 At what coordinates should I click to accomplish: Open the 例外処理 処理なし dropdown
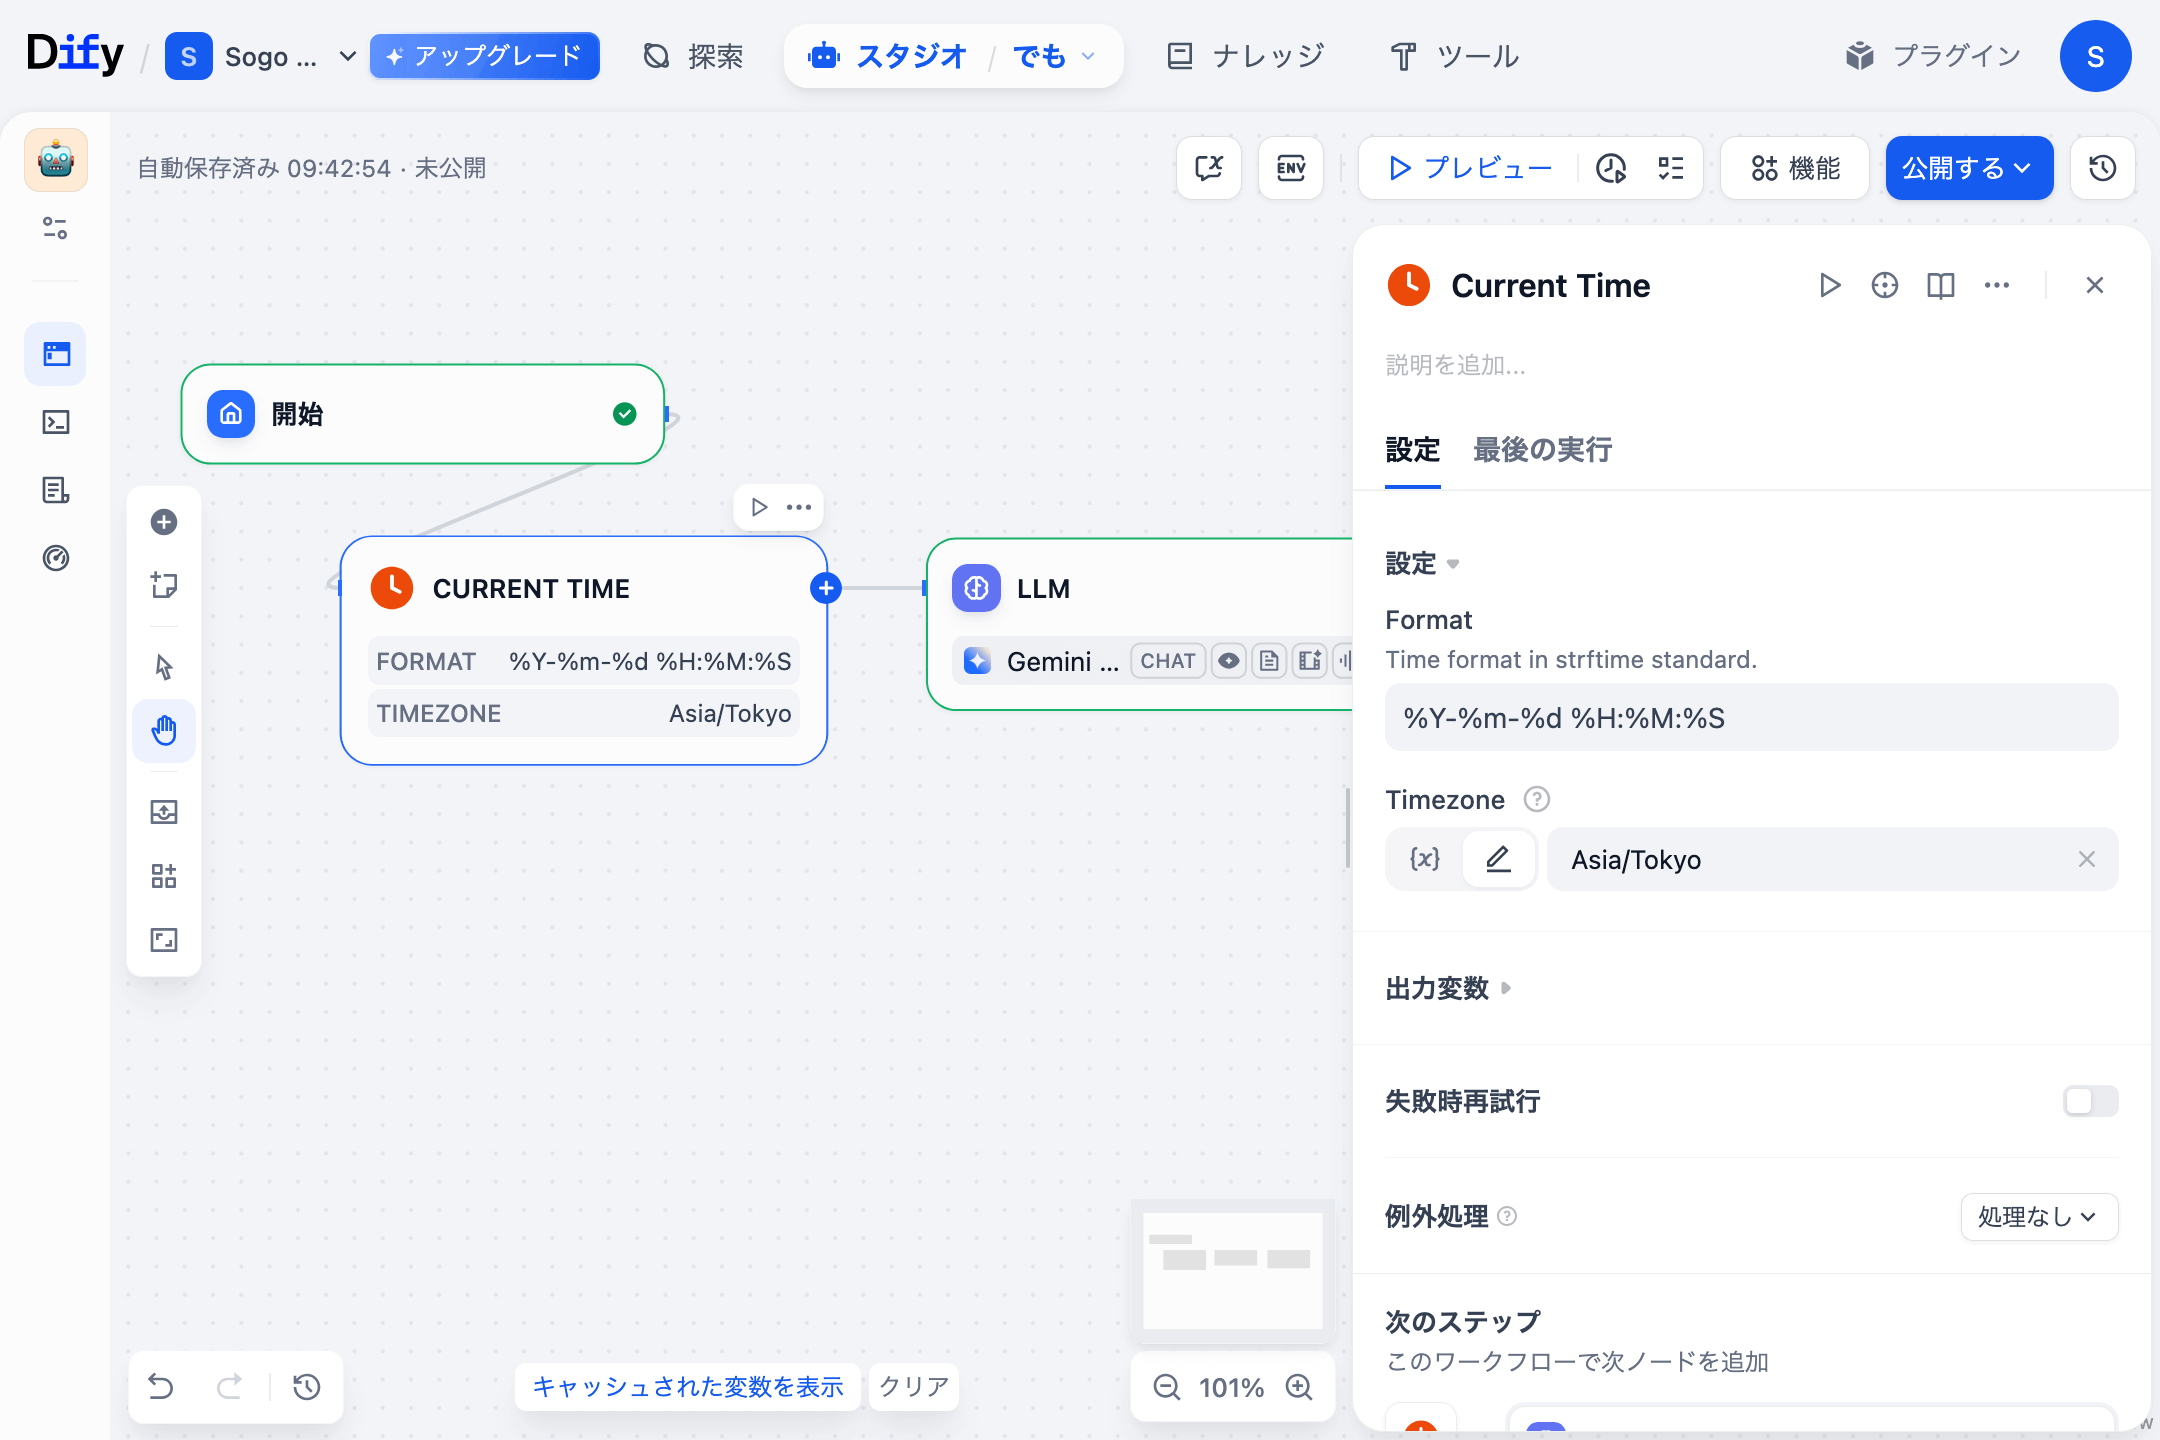pos(2039,1217)
